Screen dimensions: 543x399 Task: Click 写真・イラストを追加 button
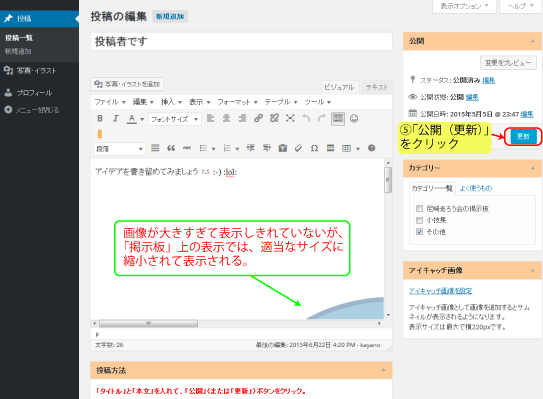pyautogui.click(x=127, y=84)
